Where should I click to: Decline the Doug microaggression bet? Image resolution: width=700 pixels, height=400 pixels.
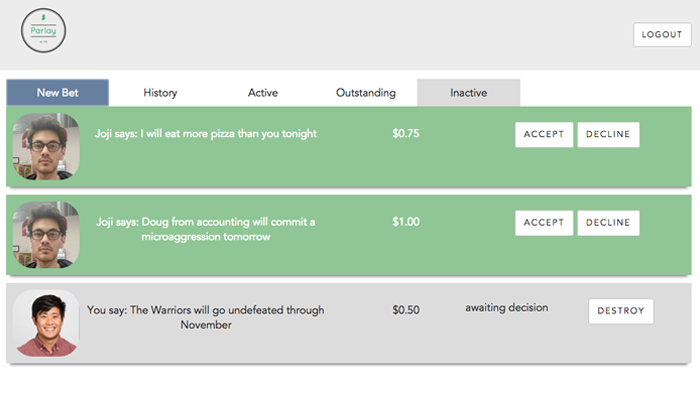[x=608, y=223]
